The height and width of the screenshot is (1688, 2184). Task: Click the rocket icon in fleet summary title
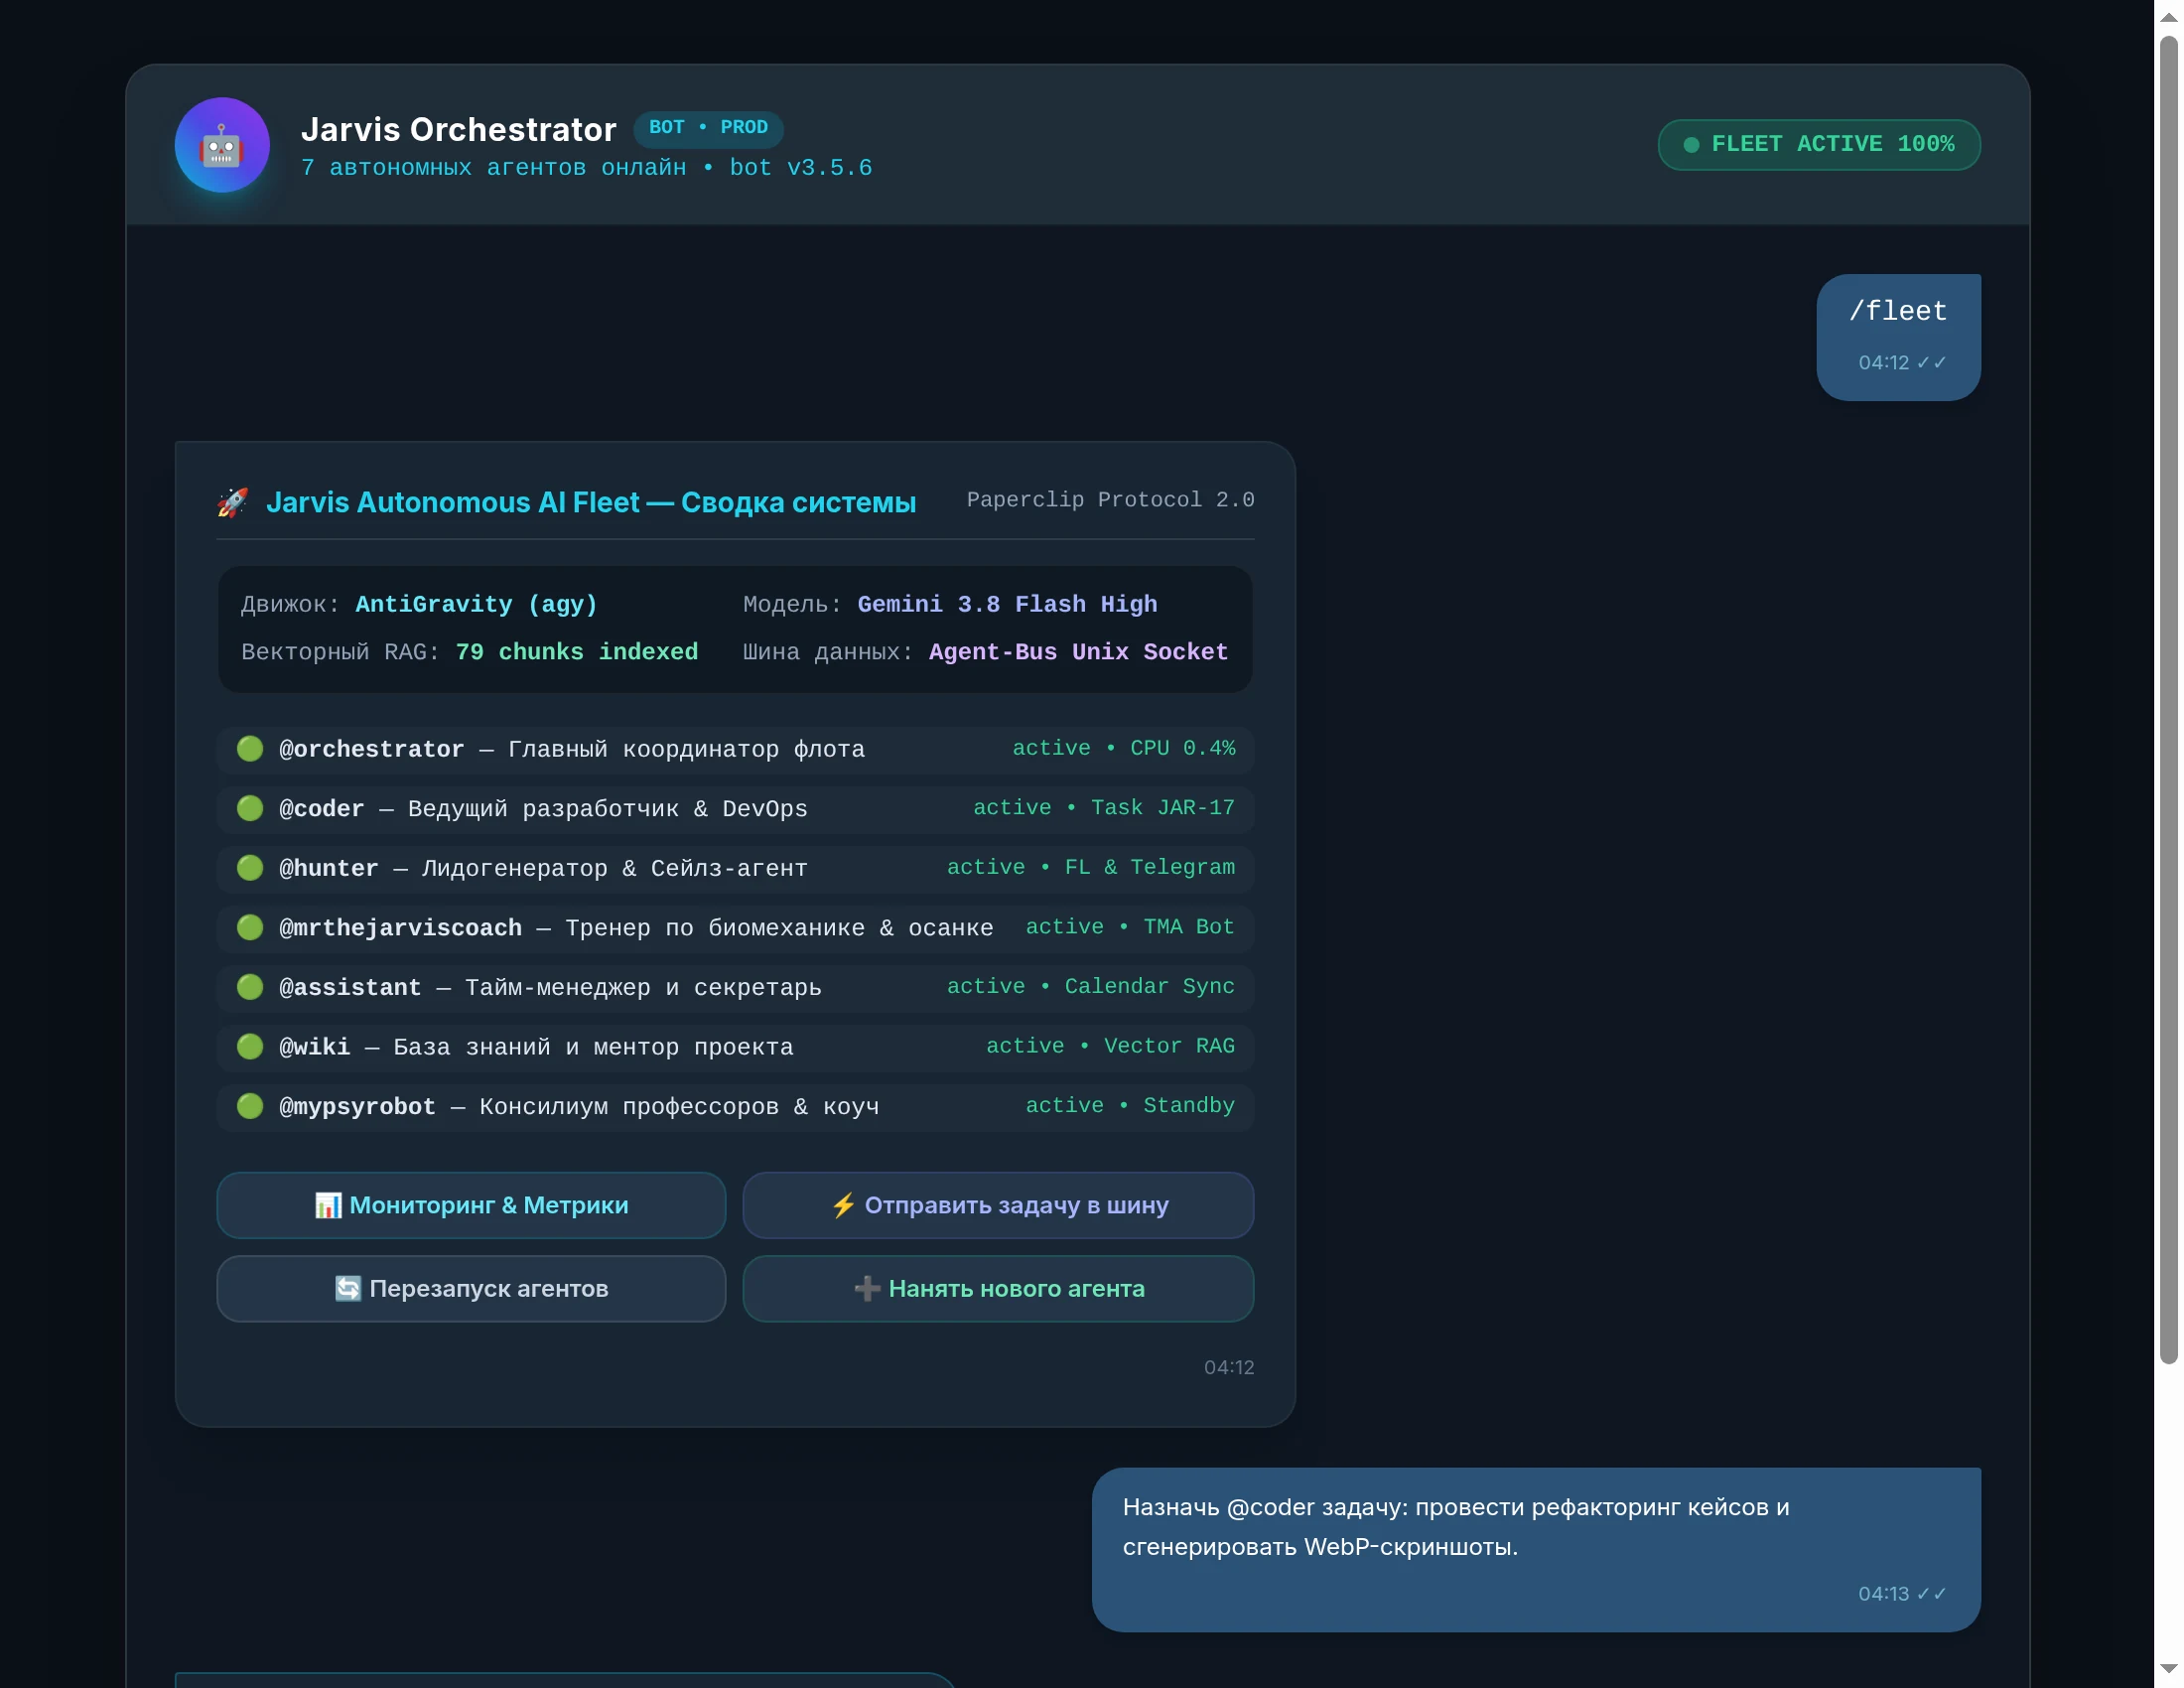(233, 502)
